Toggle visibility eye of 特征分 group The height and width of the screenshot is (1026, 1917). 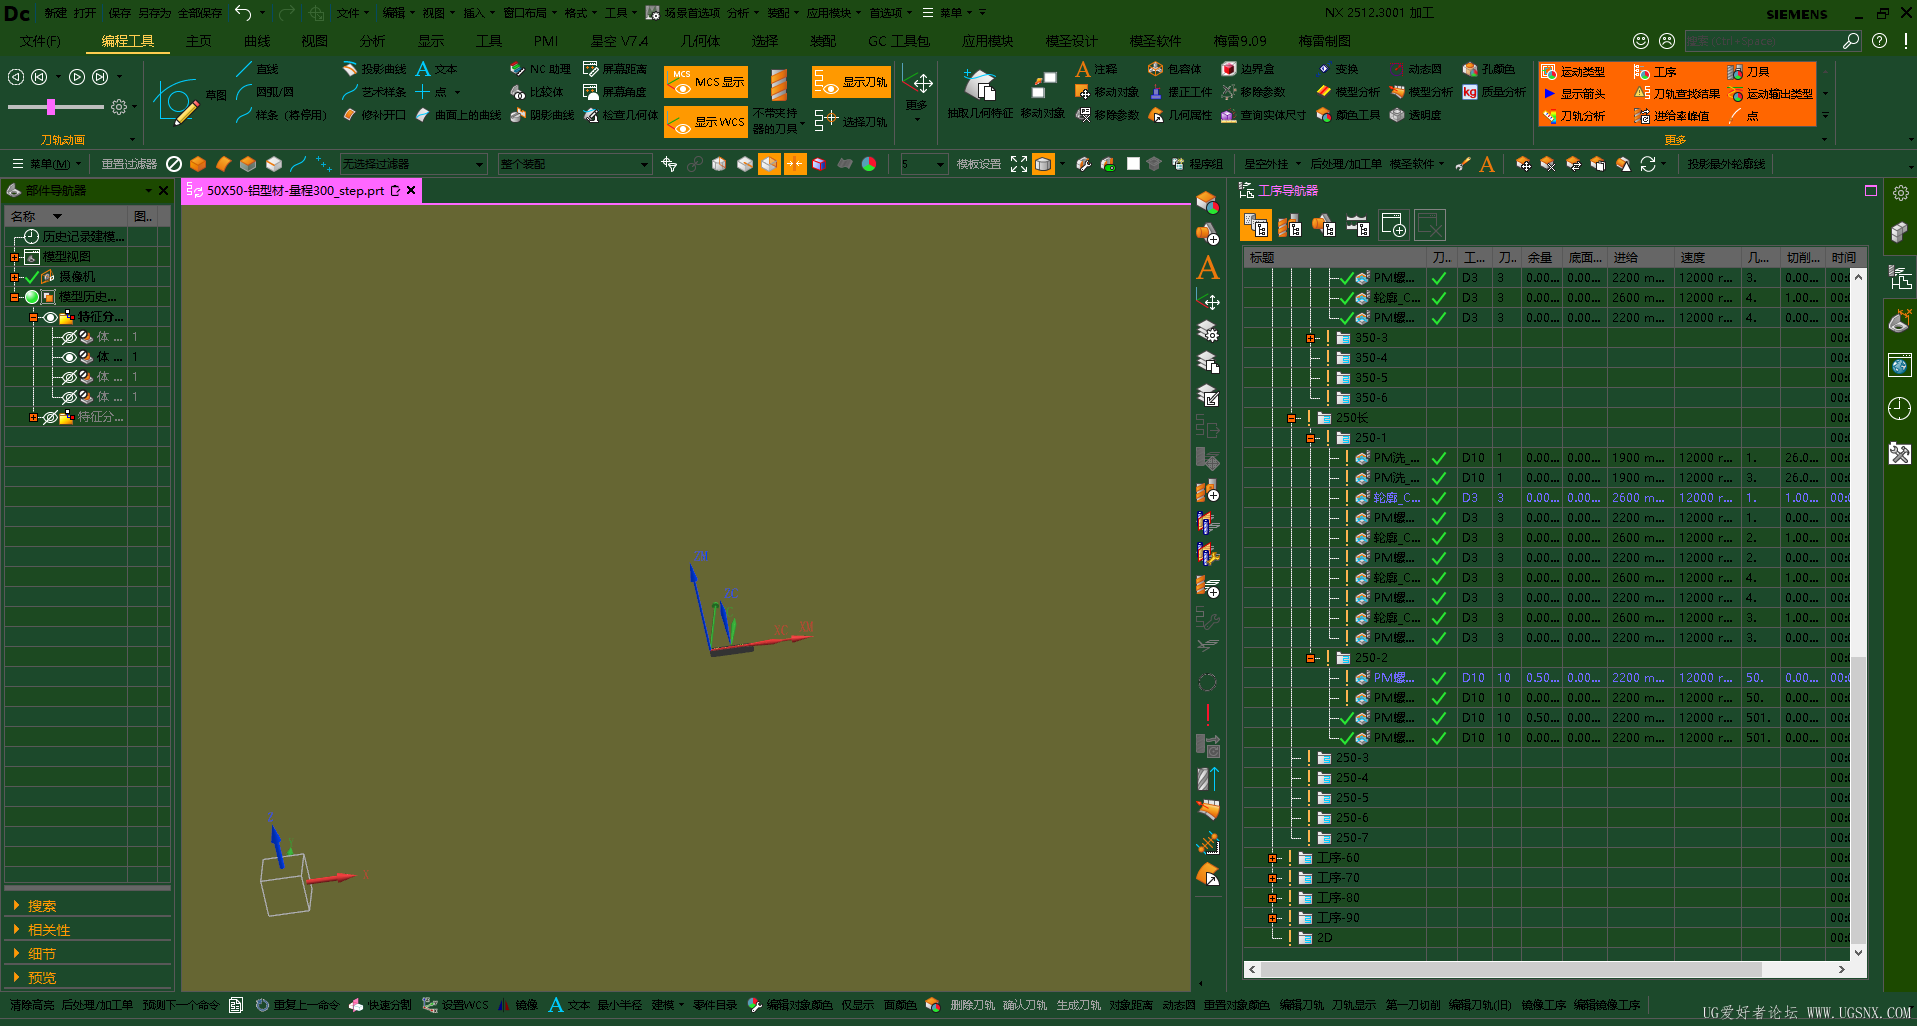click(x=50, y=317)
